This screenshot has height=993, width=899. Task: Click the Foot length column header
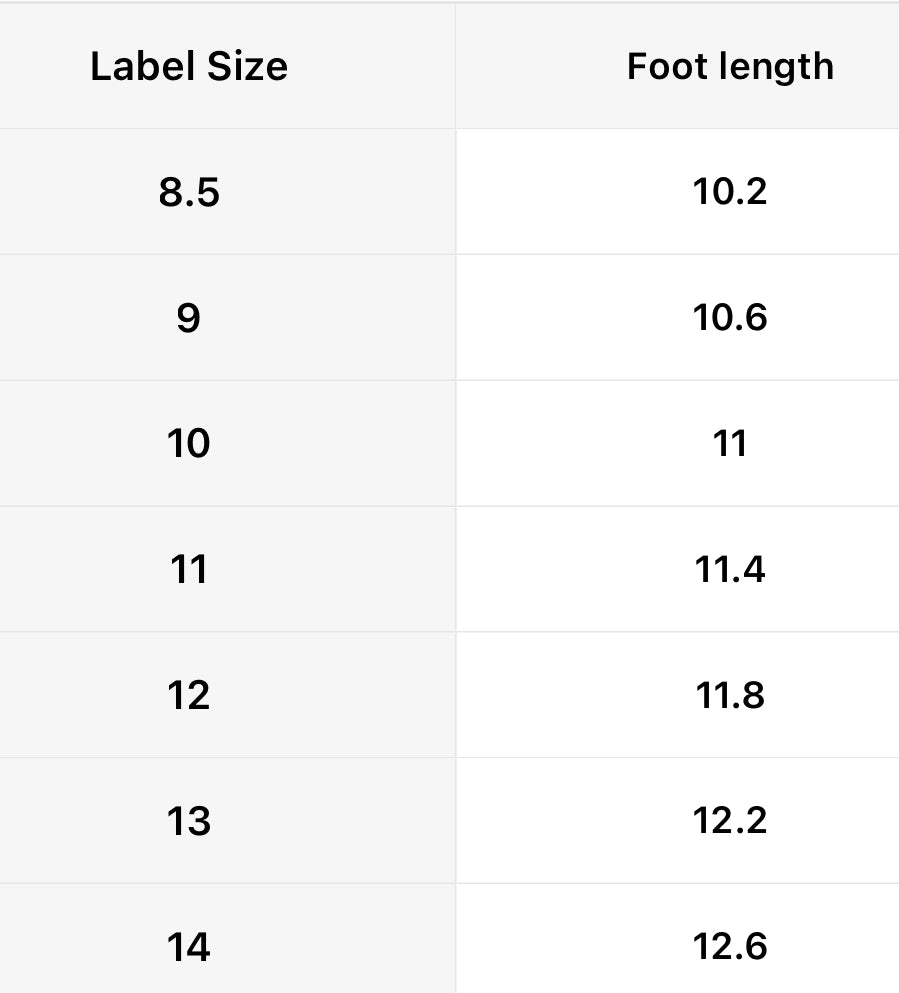[x=730, y=67]
